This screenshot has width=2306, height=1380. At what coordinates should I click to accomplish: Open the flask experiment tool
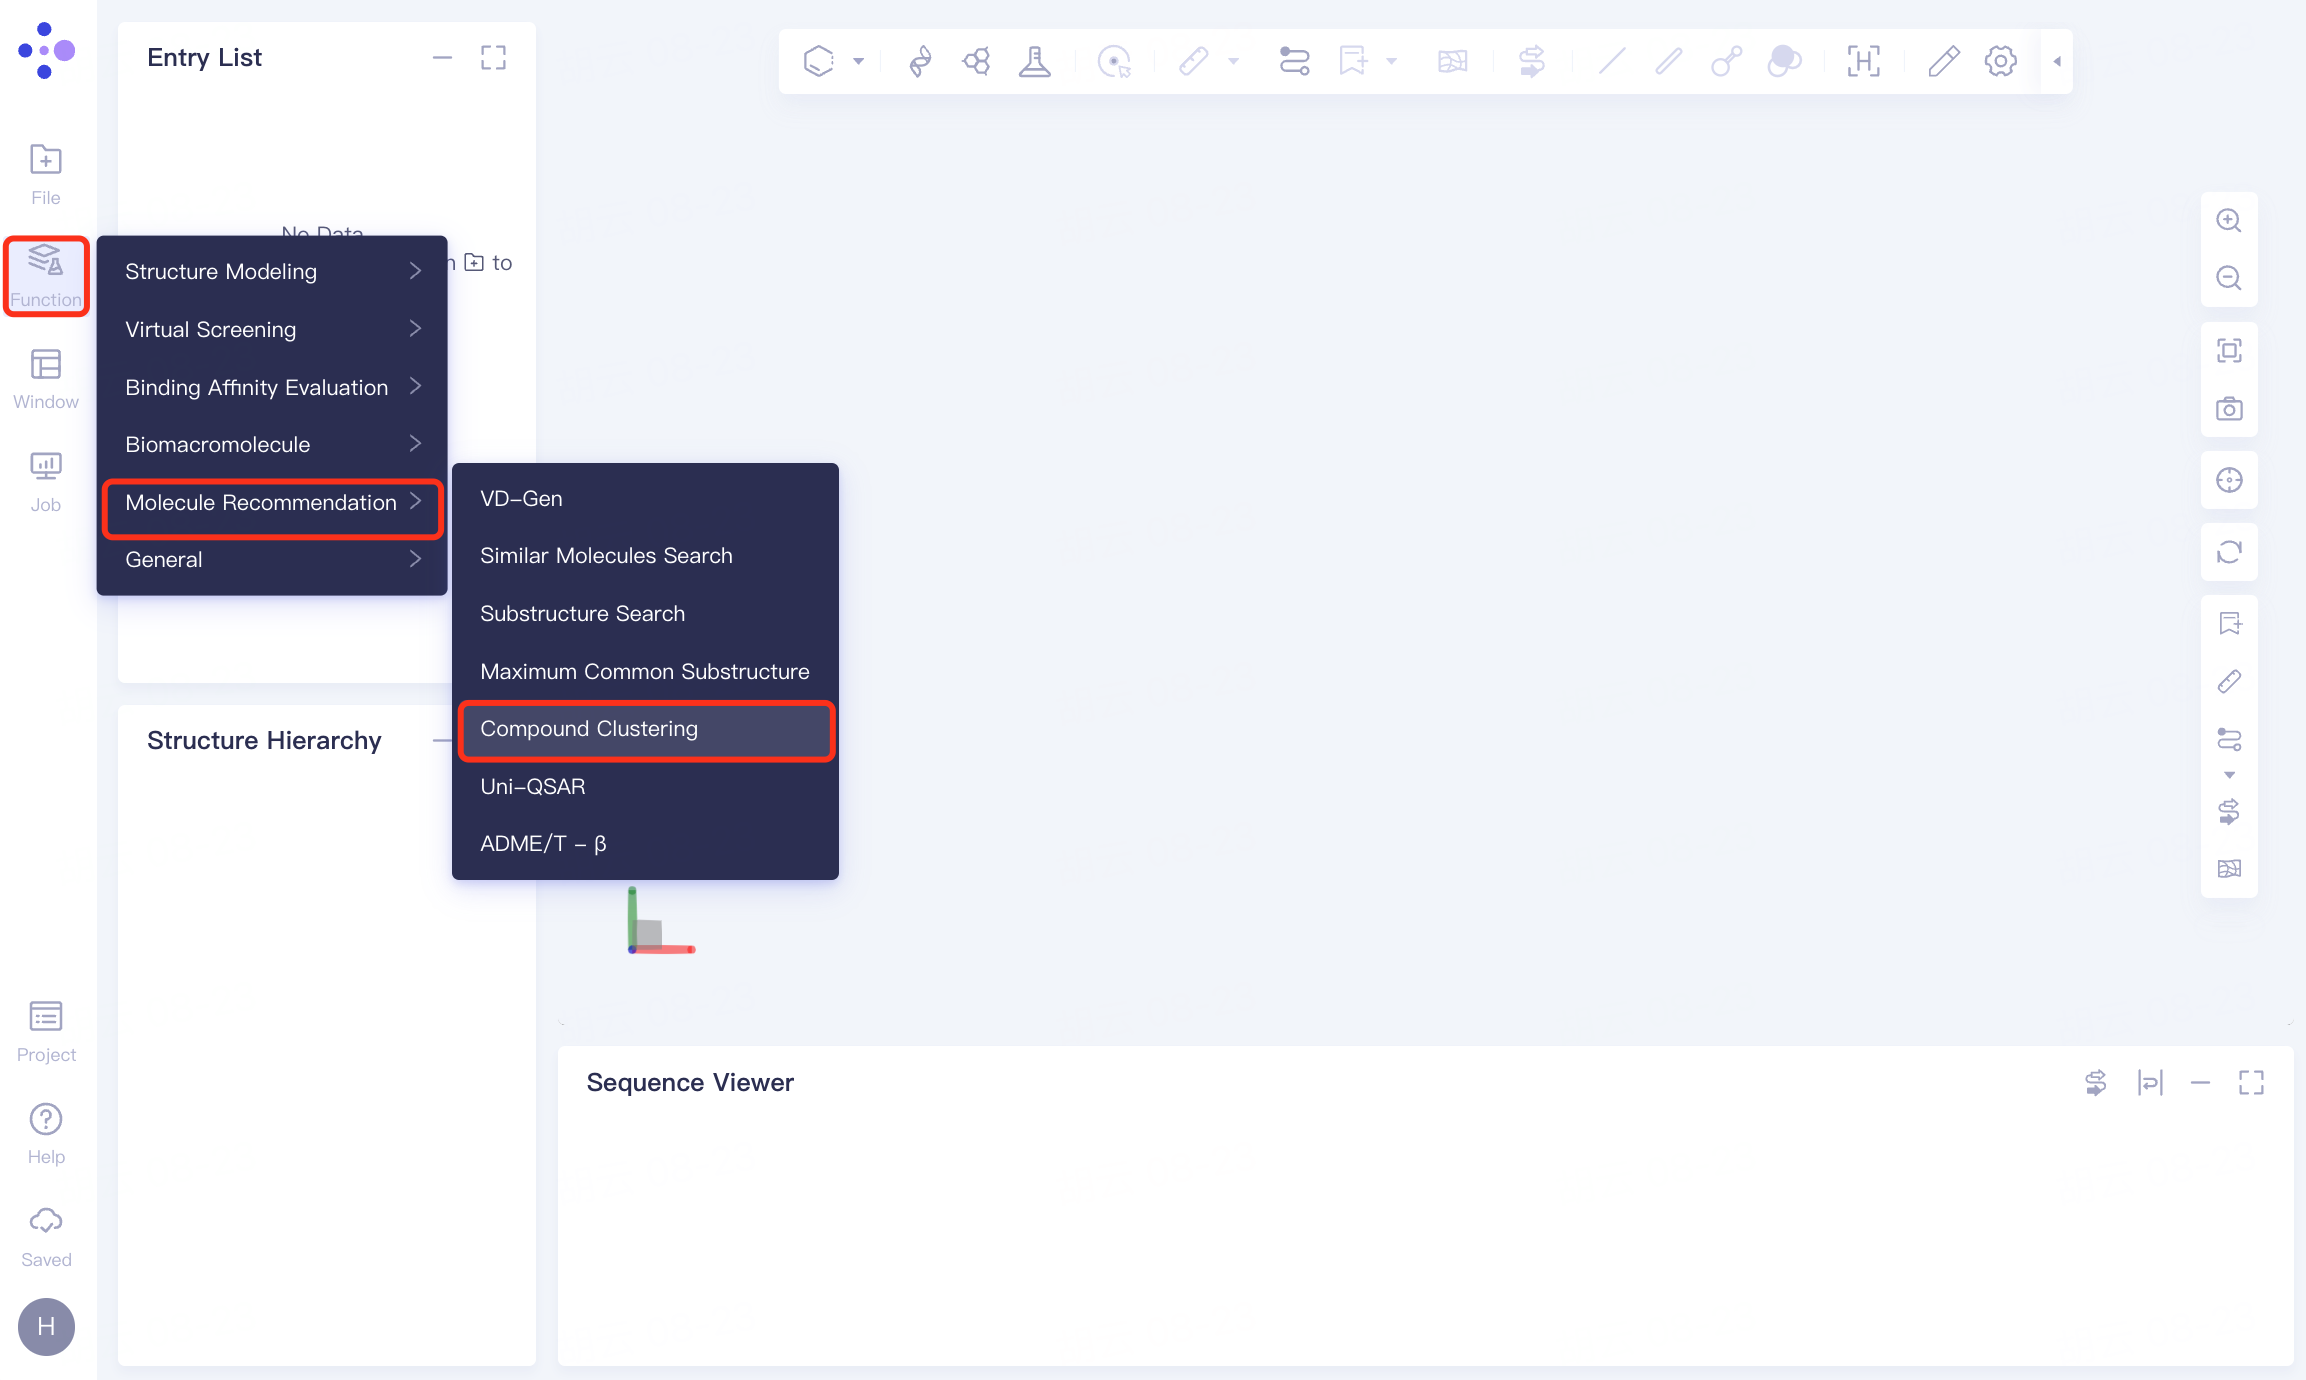click(1035, 61)
